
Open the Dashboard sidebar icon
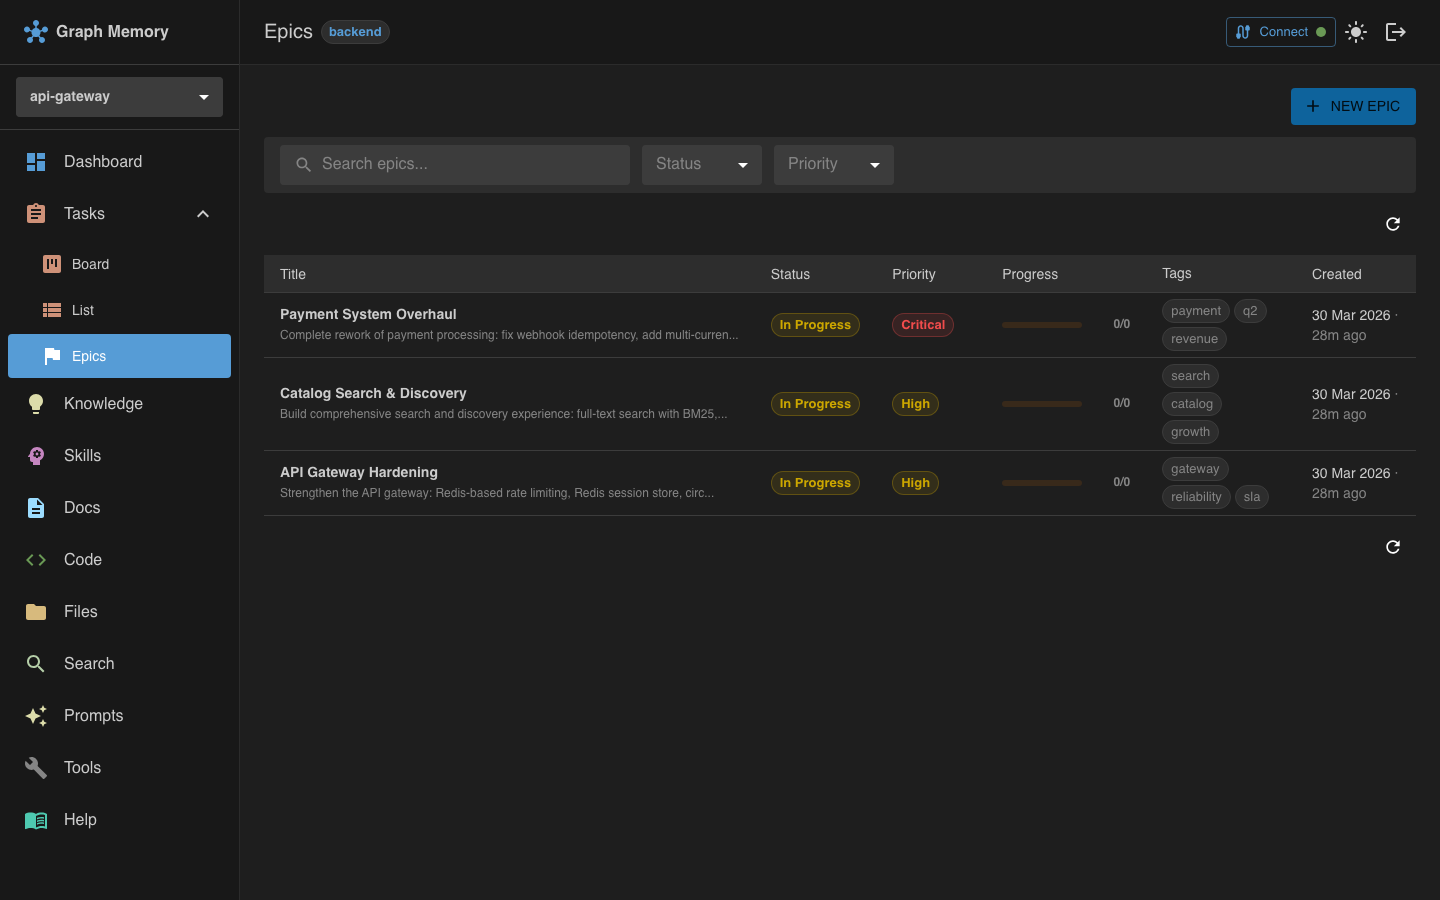[35, 161]
